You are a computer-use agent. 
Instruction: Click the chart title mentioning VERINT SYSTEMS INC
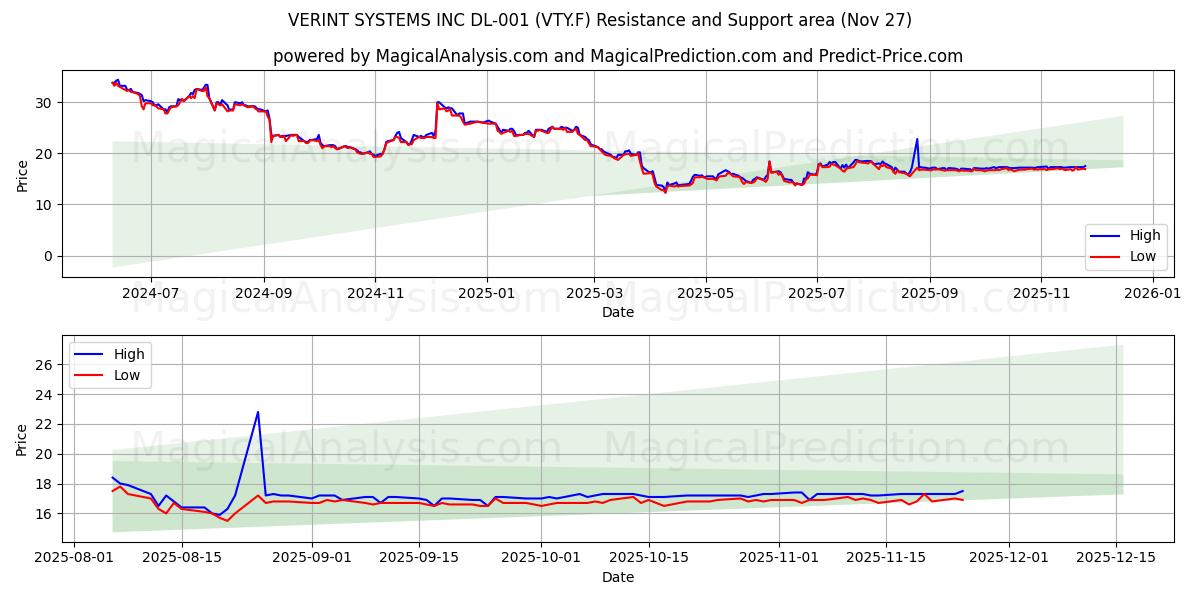(x=600, y=20)
